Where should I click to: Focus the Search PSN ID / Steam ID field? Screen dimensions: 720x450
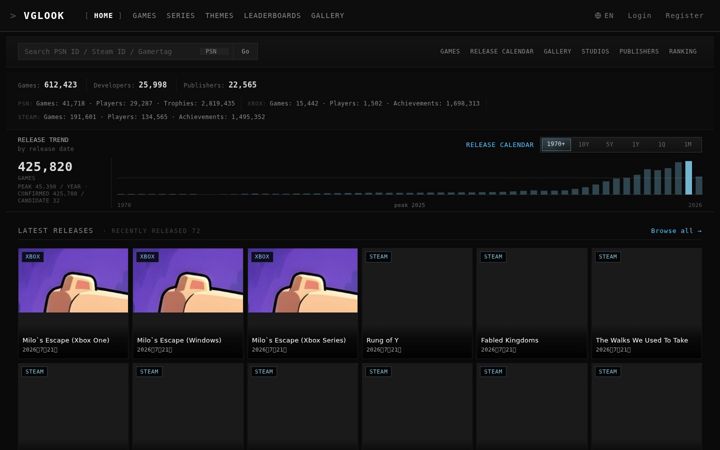click(x=108, y=51)
